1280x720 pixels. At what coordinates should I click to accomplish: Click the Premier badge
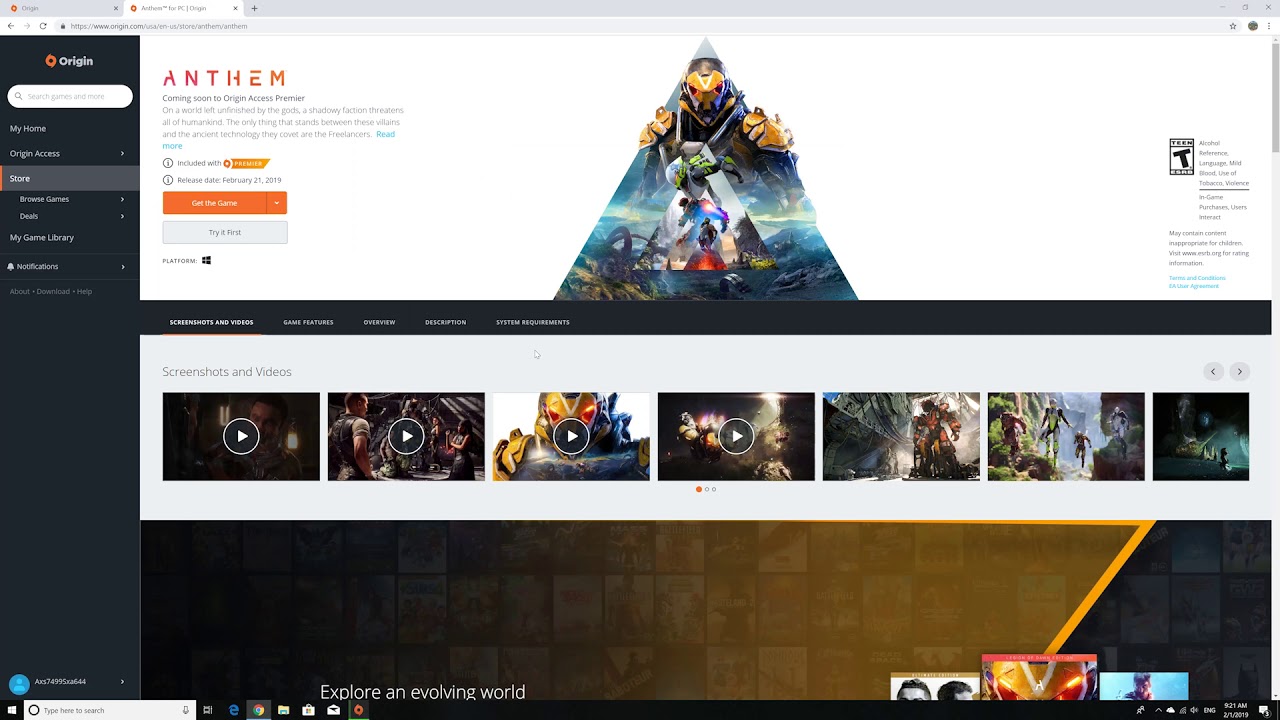click(x=246, y=163)
